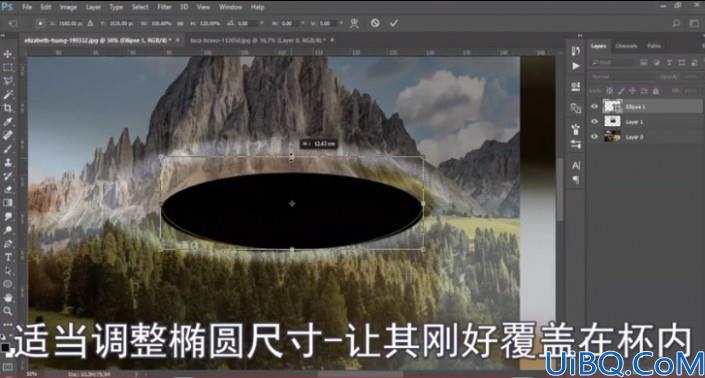Open the Edit menu

[45, 7]
